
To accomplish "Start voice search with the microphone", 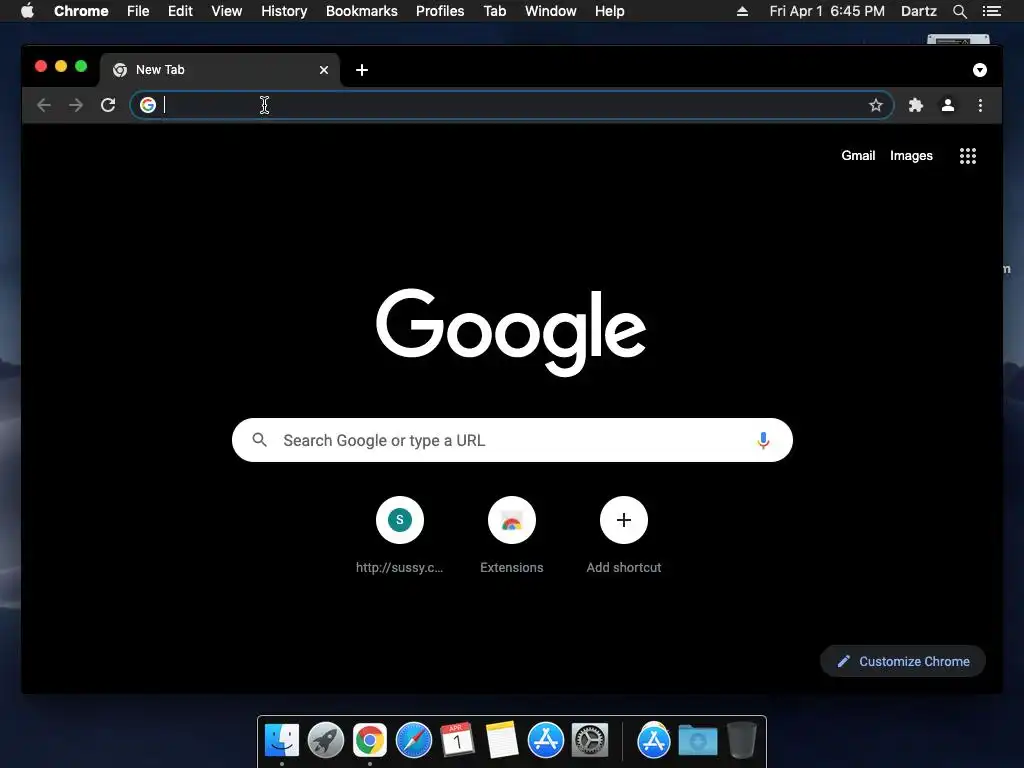I will point(763,440).
